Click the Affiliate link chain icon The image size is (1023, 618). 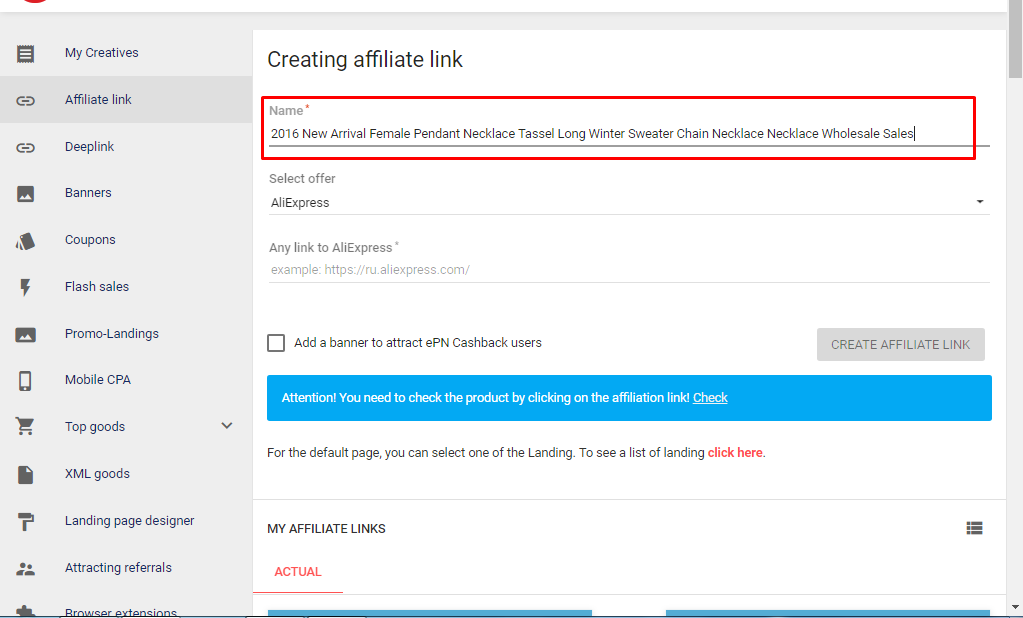pos(25,100)
